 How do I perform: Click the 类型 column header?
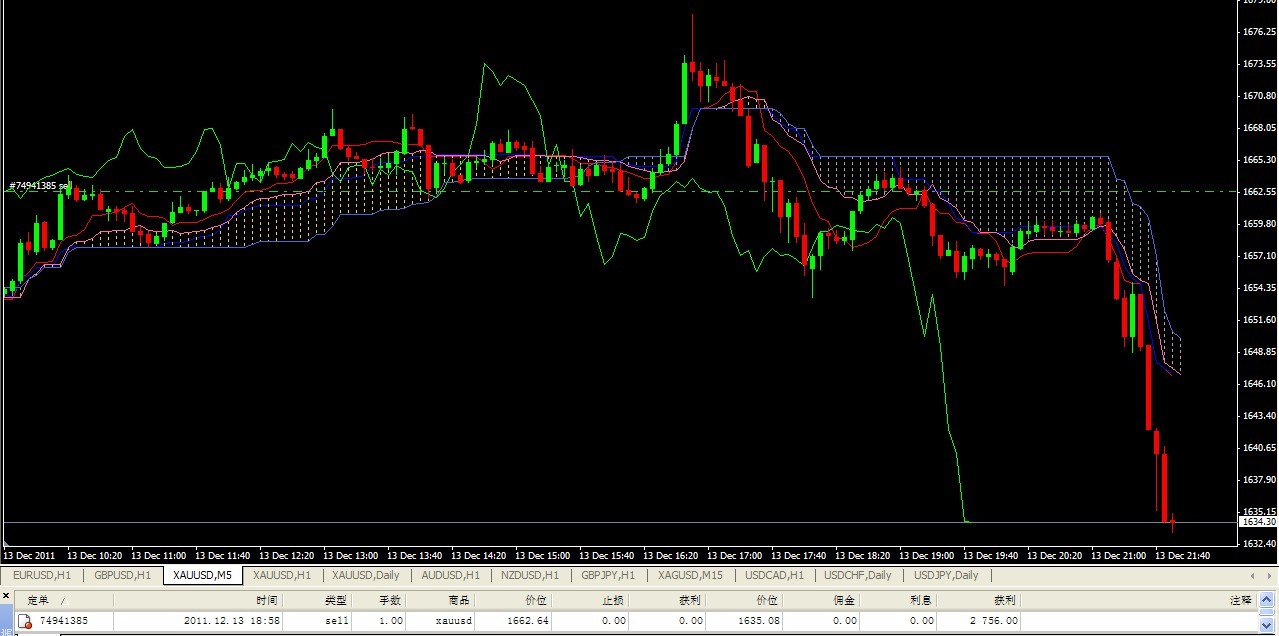[336, 600]
